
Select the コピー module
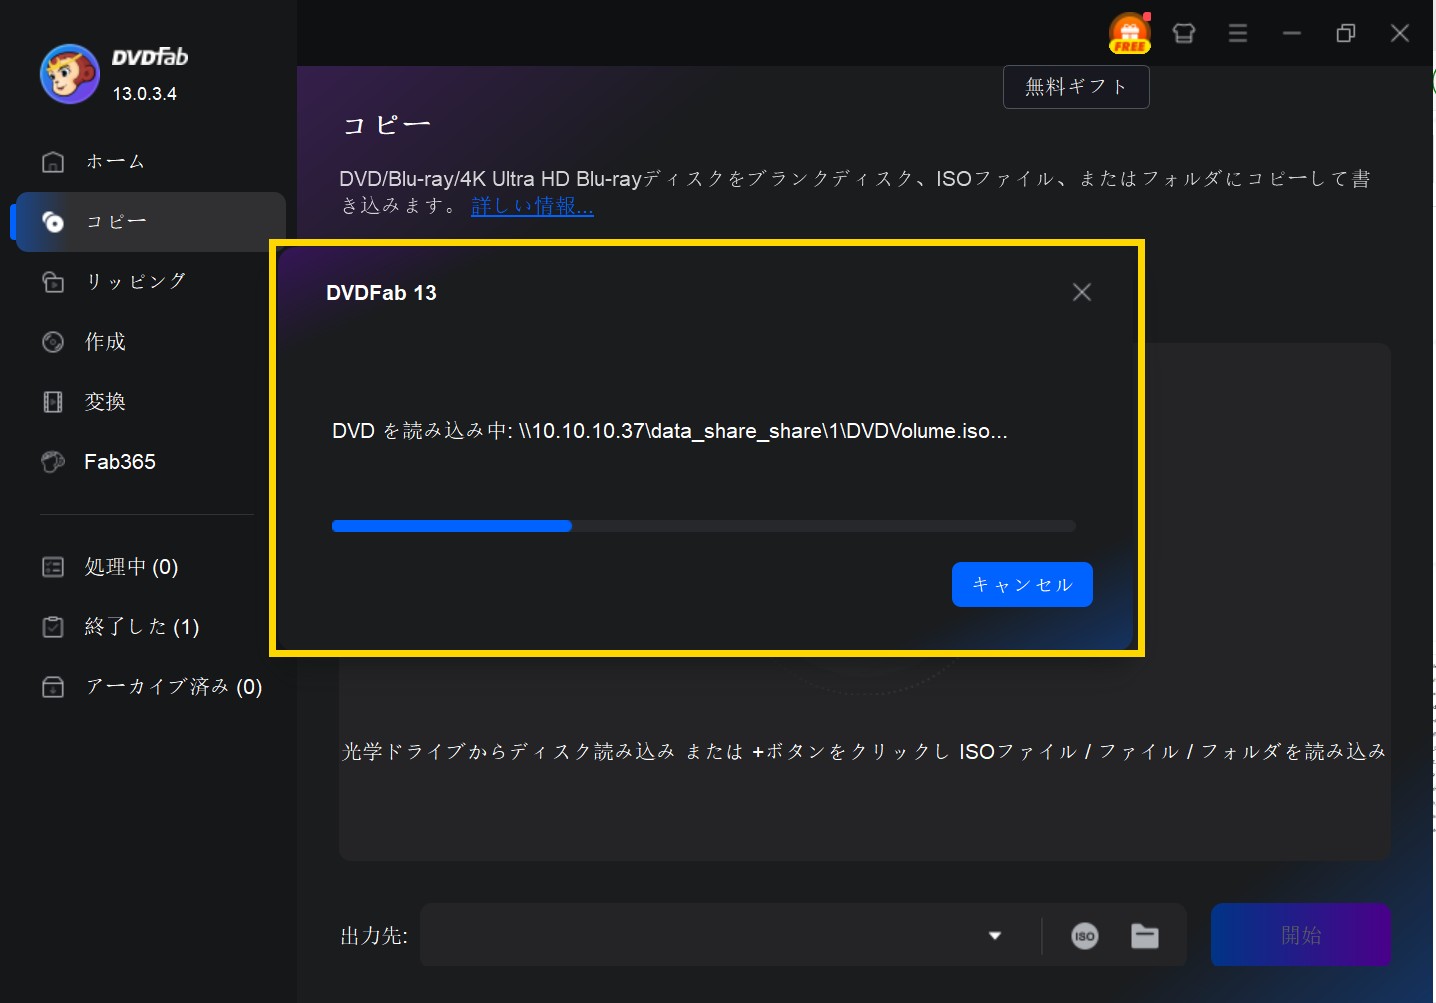coord(151,221)
